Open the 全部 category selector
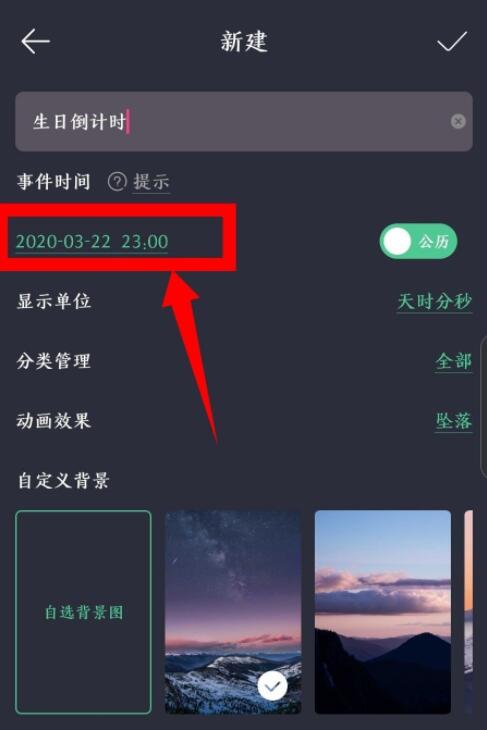Viewport: 487px width, 730px height. click(x=453, y=361)
